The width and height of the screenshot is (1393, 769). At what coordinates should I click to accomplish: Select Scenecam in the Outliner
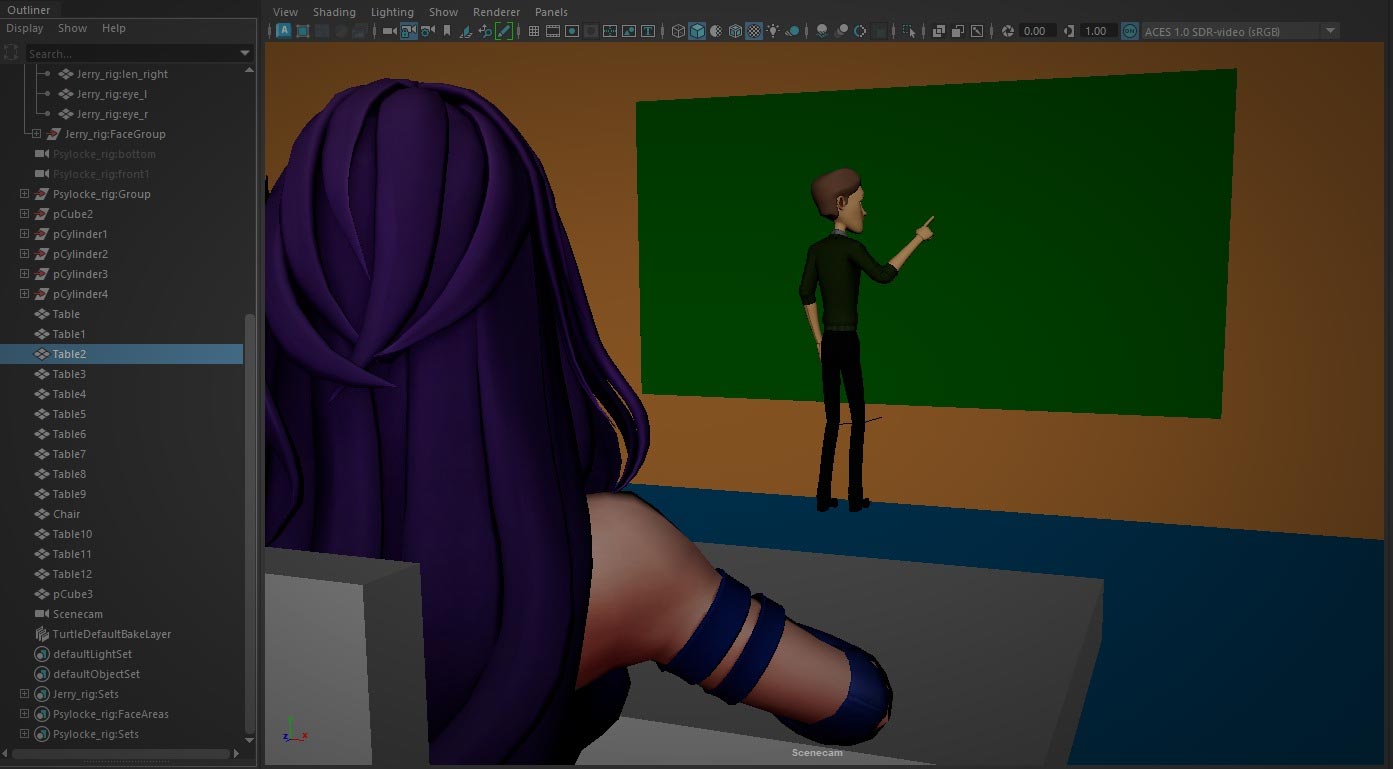tap(77, 614)
